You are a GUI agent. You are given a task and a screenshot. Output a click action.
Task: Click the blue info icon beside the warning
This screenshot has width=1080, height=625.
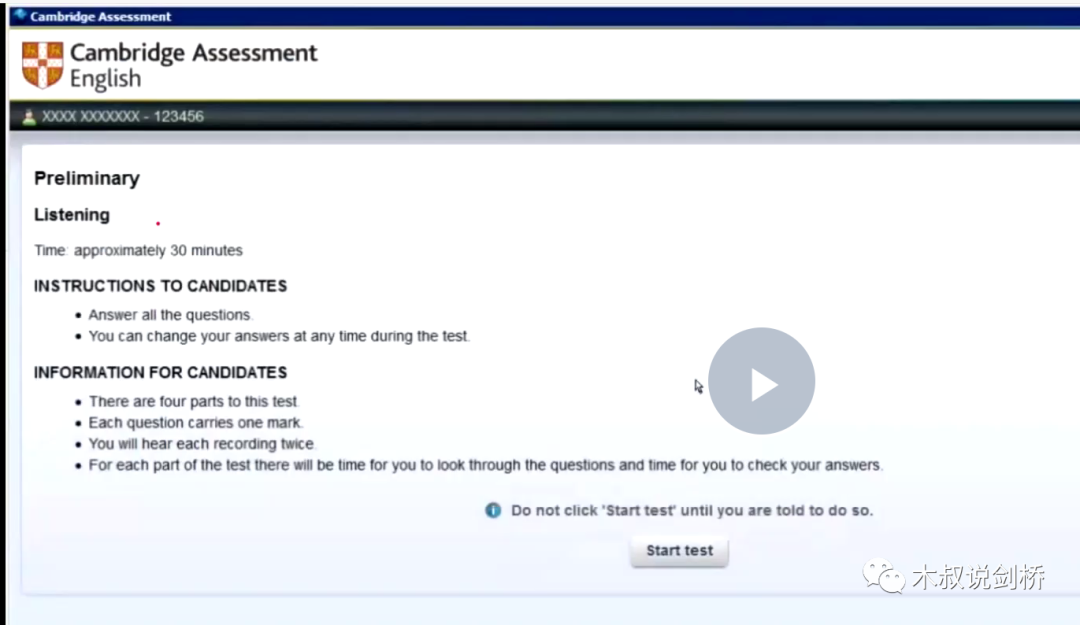493,510
